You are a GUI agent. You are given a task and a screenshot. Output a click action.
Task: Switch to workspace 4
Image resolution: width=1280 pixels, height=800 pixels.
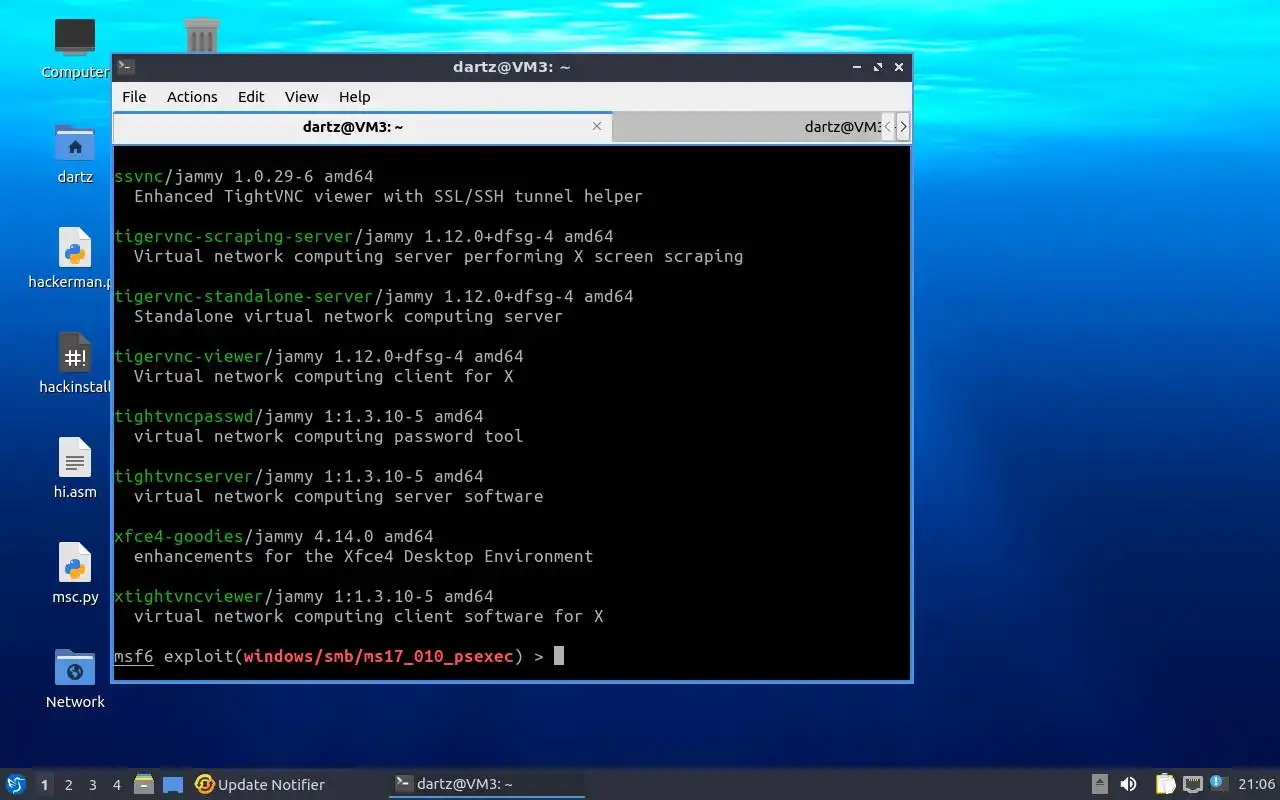click(116, 785)
